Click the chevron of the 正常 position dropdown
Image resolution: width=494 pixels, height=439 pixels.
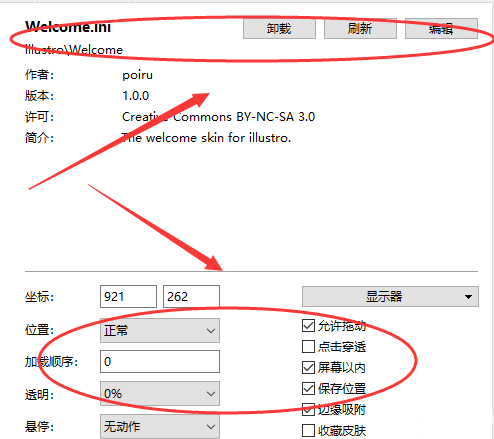pyautogui.click(x=211, y=331)
